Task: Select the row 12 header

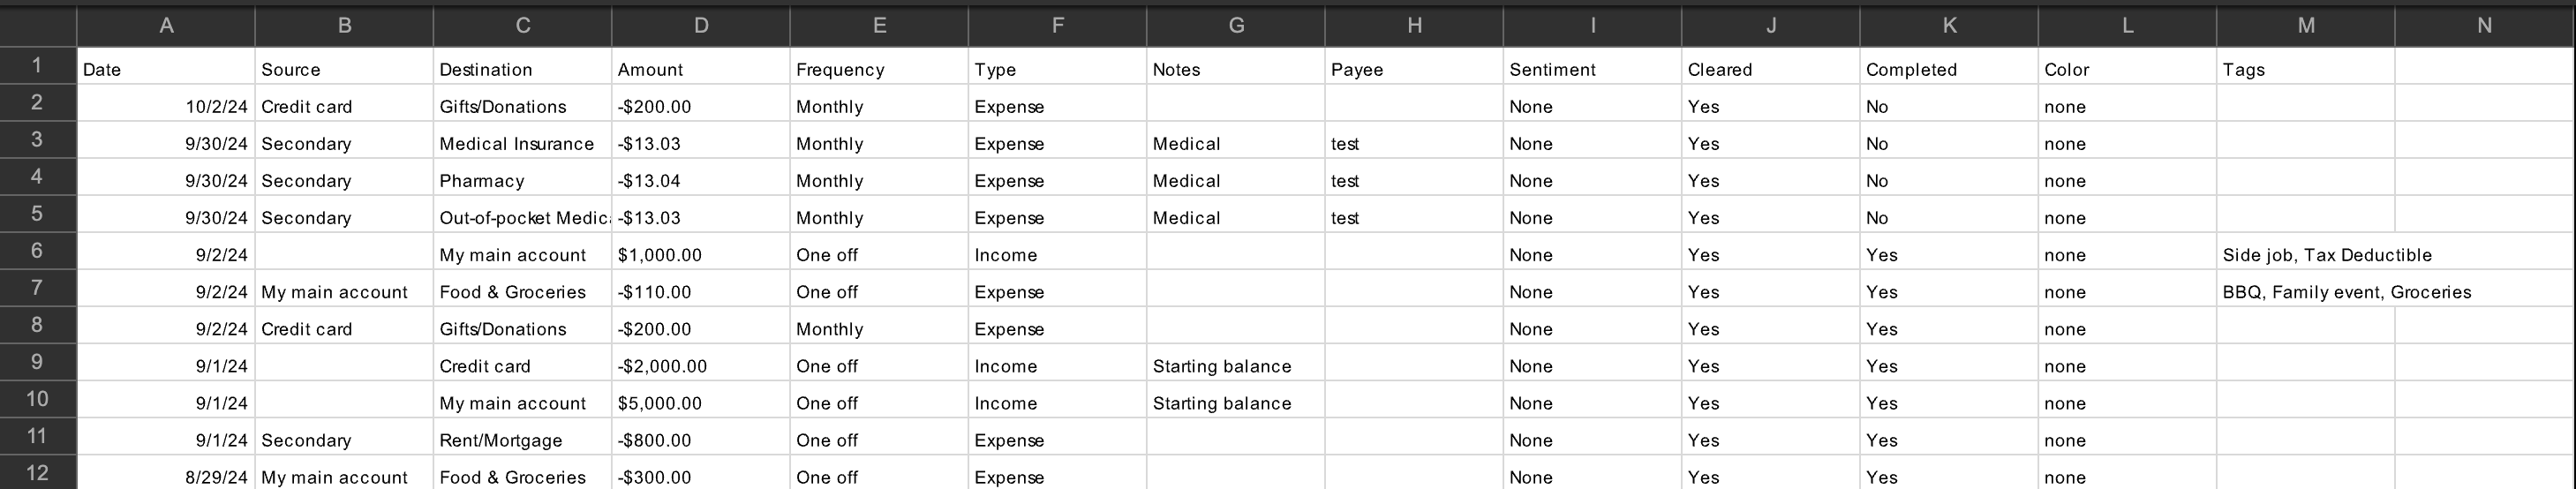Action: click(x=37, y=473)
